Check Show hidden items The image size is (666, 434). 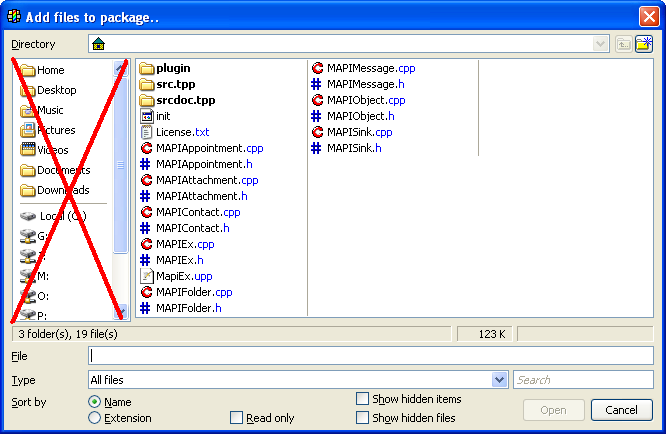(x=362, y=399)
